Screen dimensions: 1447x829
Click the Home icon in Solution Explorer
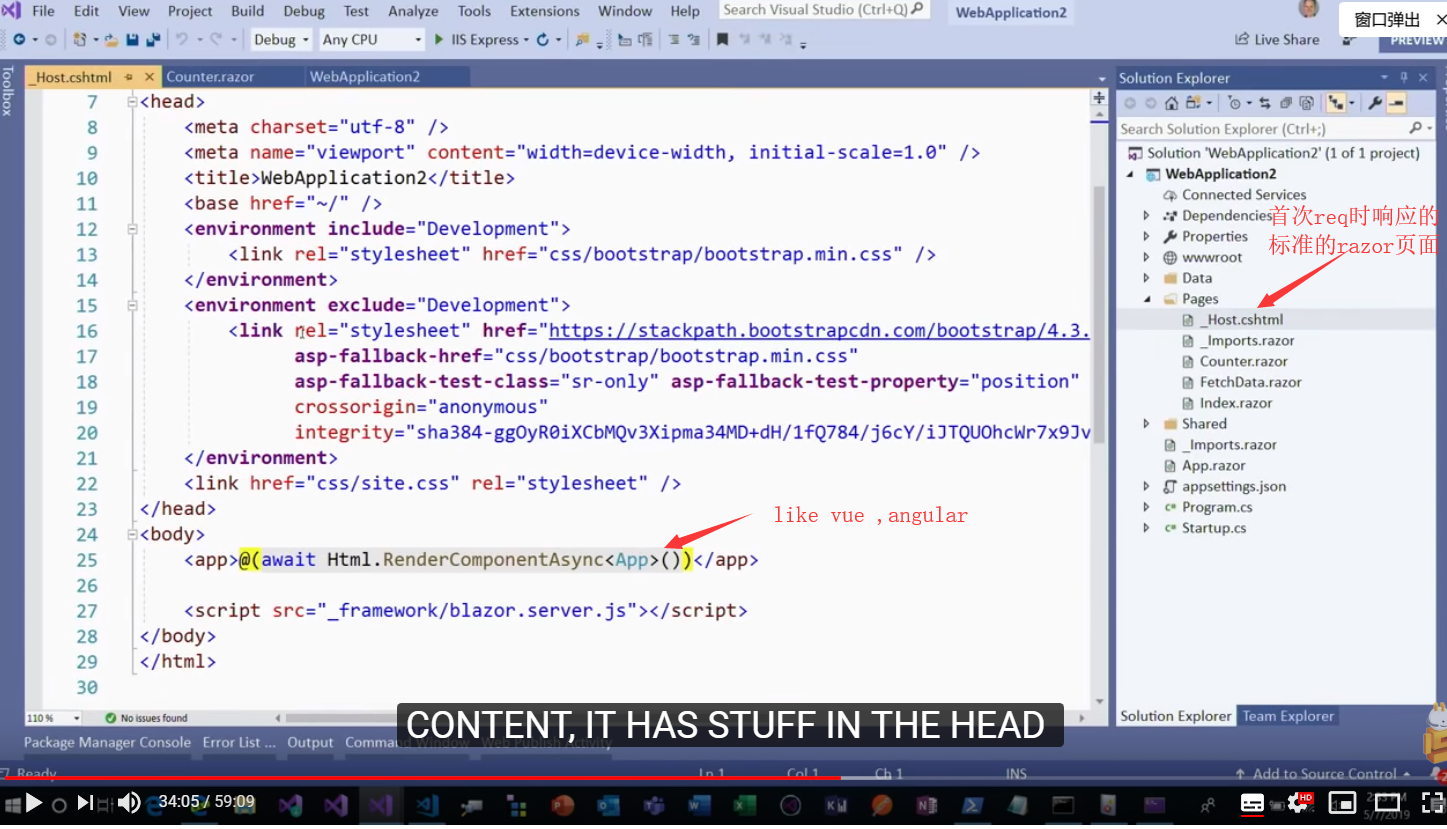point(1172,103)
